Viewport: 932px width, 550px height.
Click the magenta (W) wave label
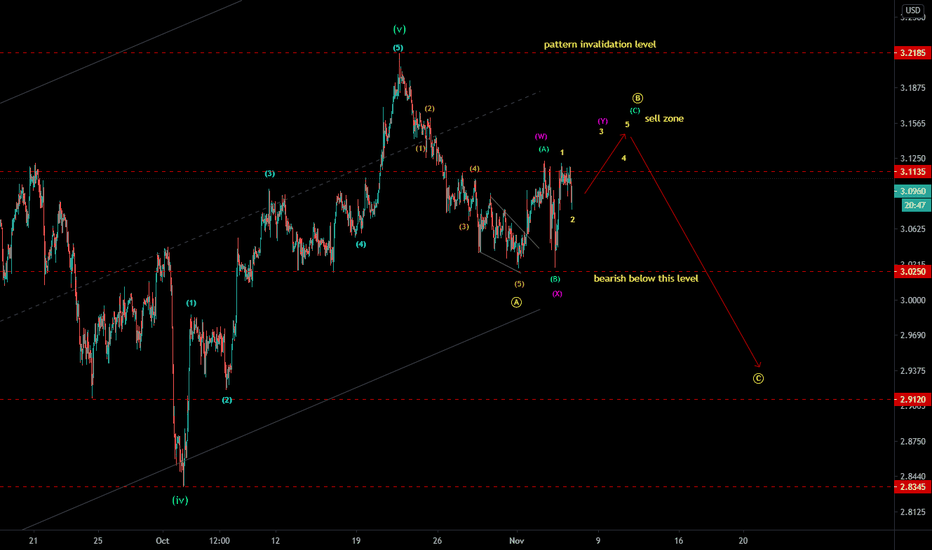pos(541,137)
